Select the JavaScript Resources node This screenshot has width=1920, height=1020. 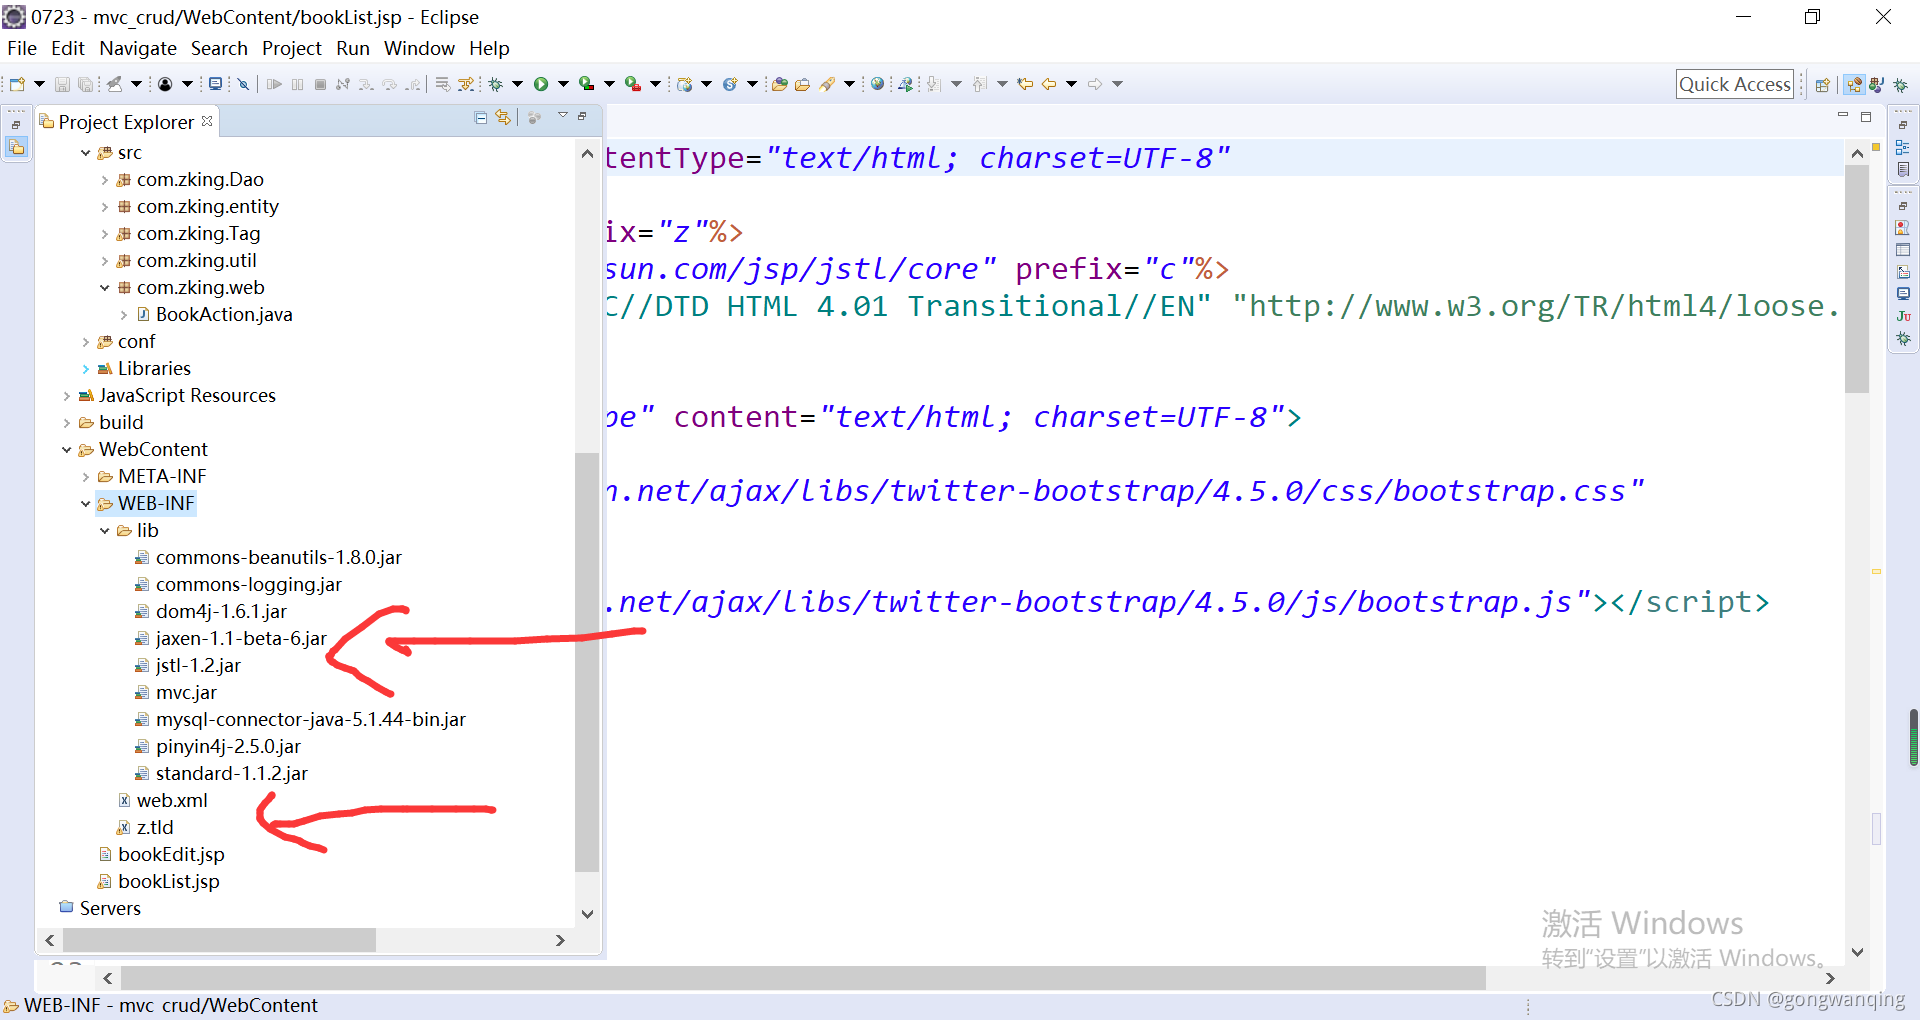187,396
